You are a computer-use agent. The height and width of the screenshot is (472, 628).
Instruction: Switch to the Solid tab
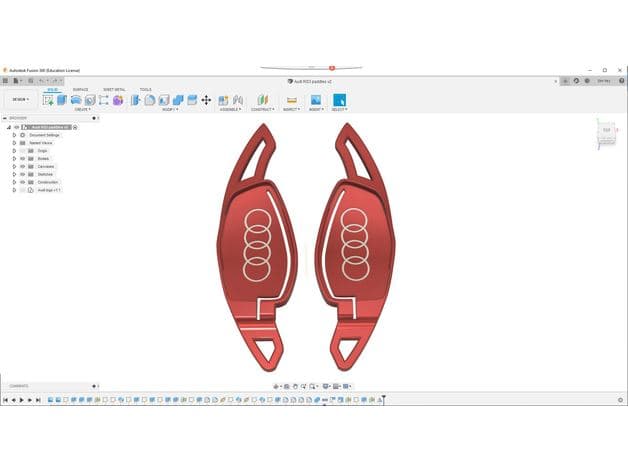(x=52, y=89)
